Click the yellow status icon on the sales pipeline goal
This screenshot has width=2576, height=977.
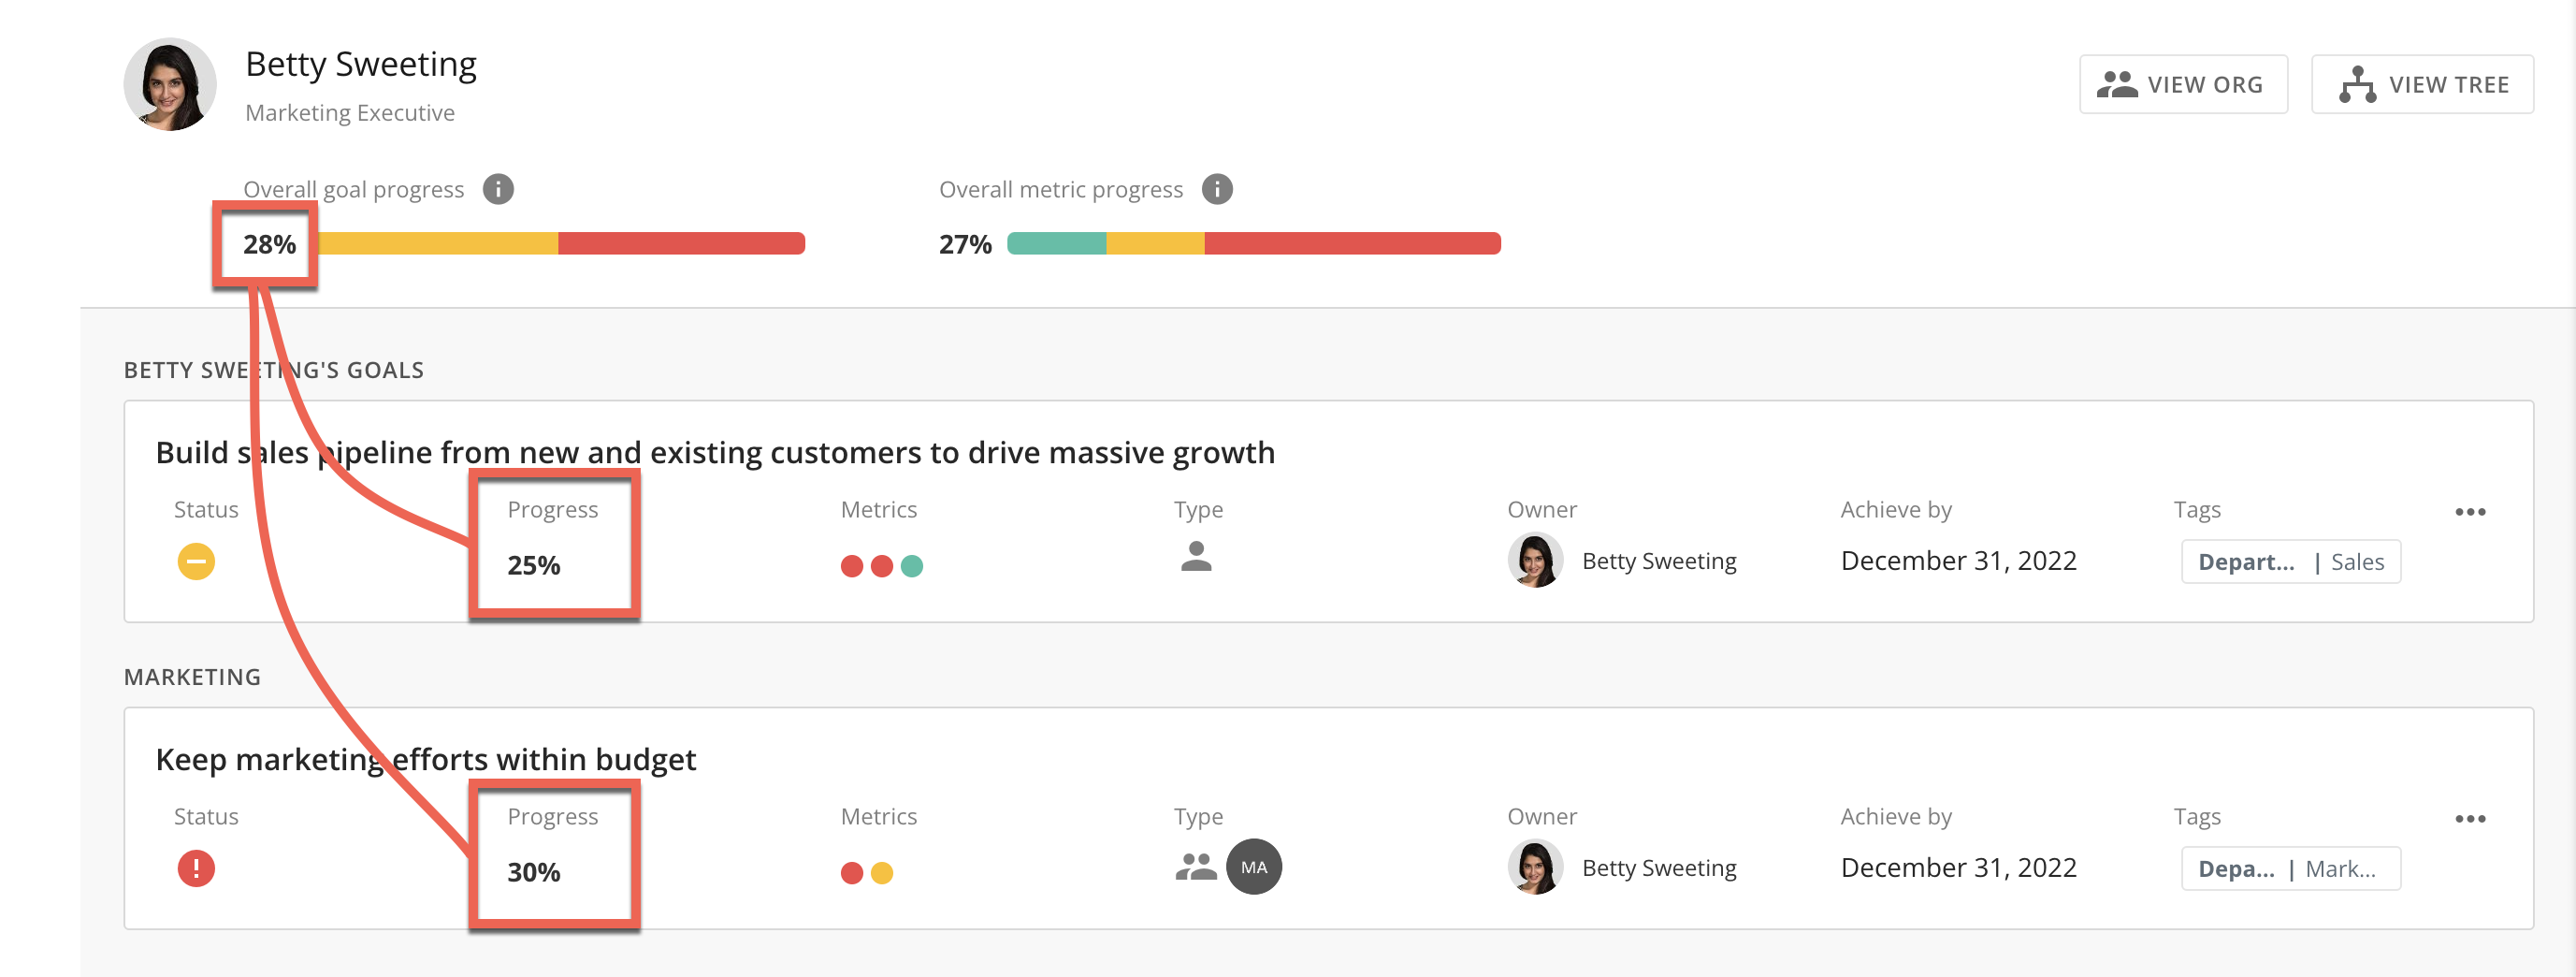[x=196, y=561]
